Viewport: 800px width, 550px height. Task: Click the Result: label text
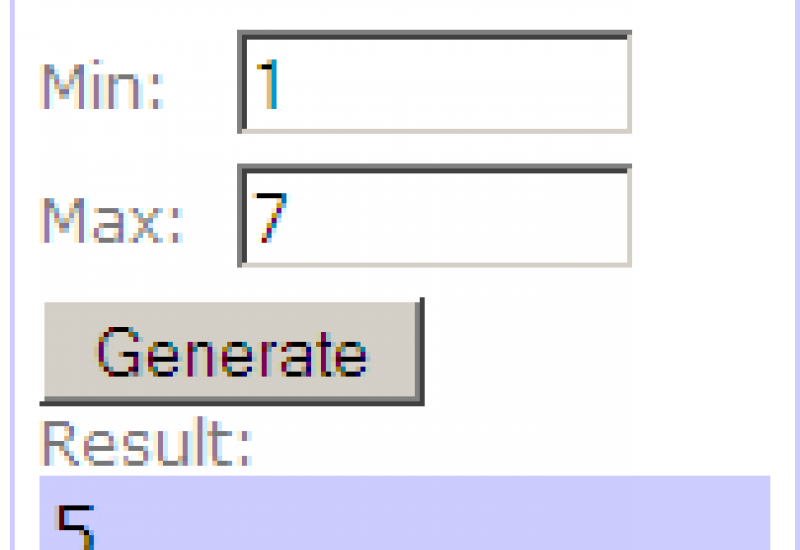tap(146, 443)
